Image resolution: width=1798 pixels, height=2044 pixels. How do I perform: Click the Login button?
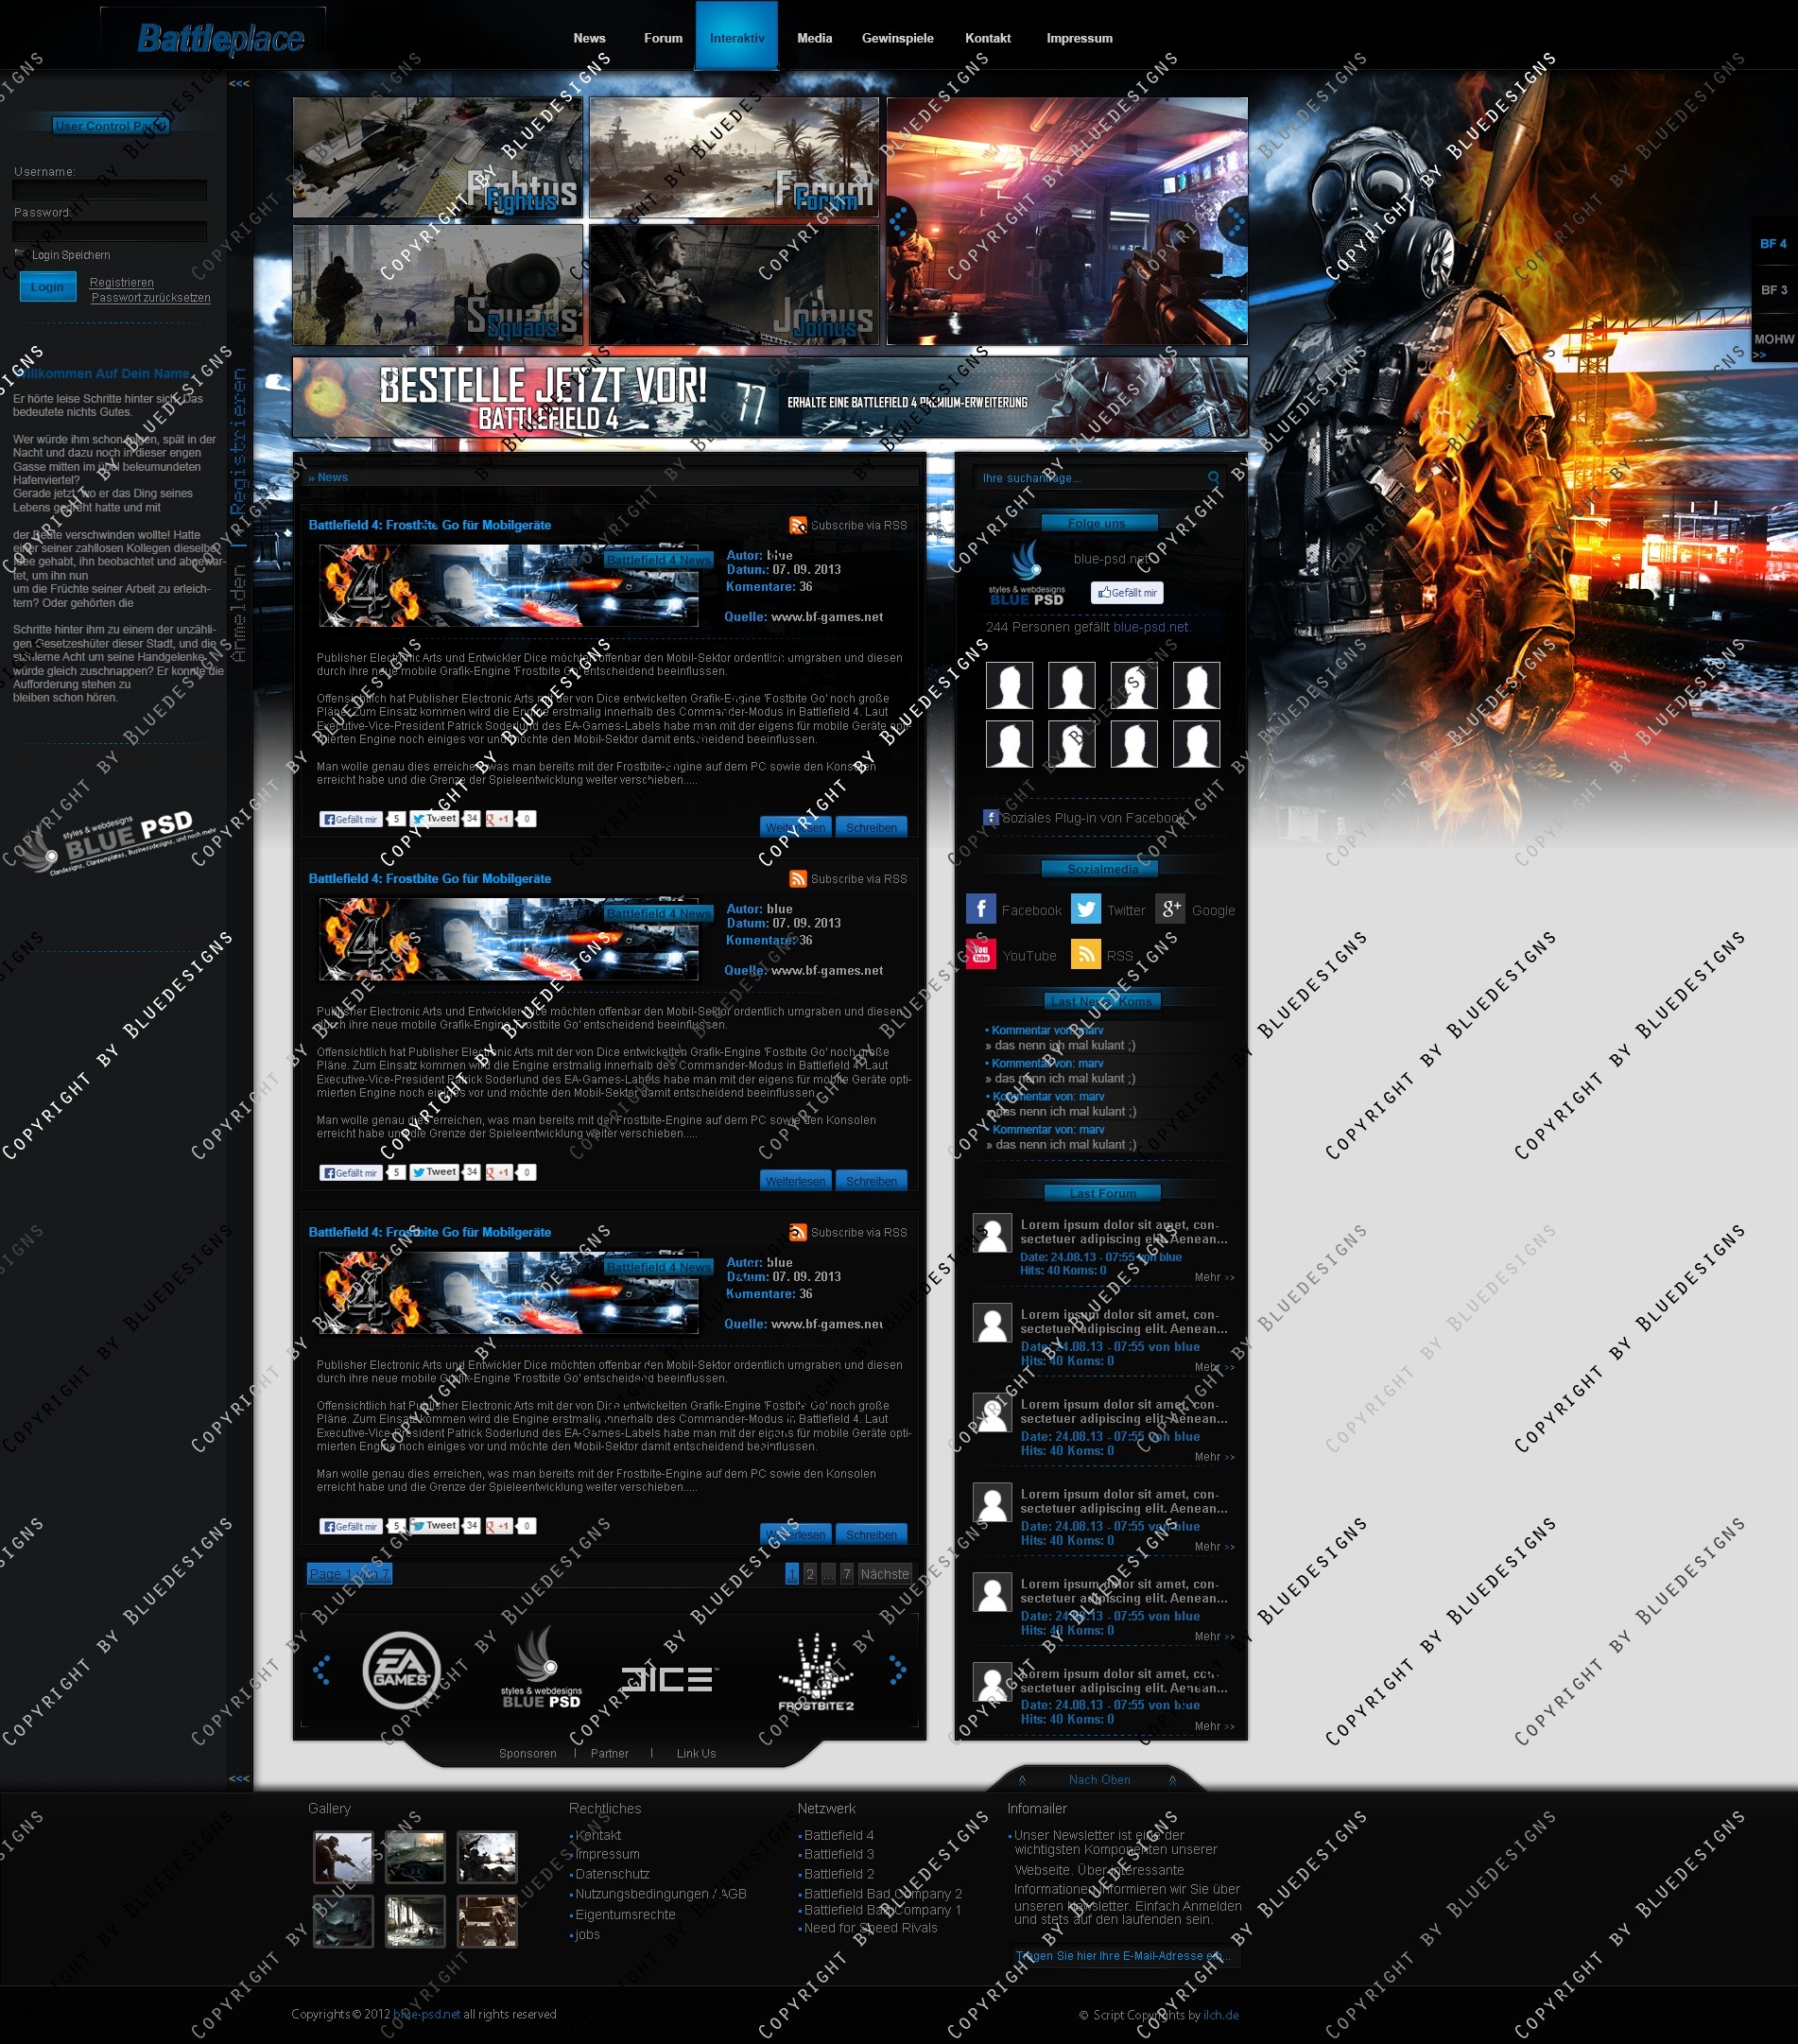click(47, 287)
